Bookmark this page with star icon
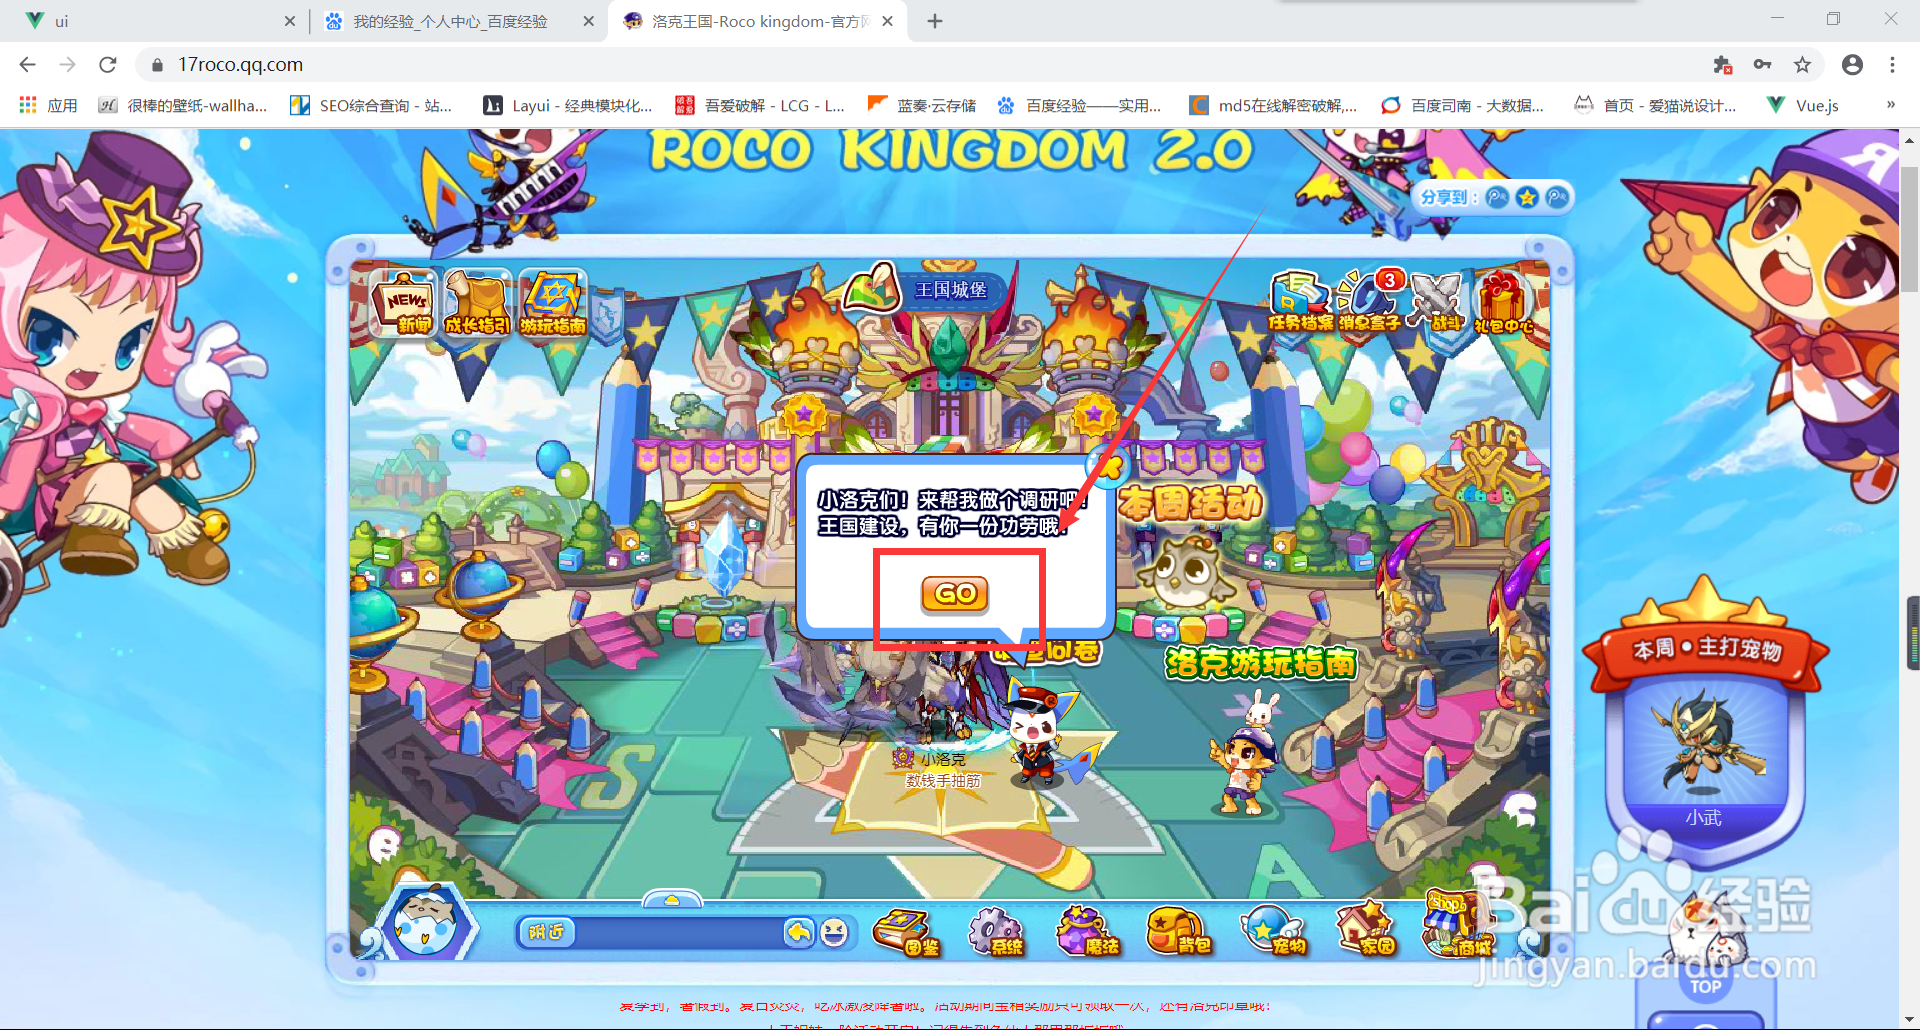The image size is (1920, 1030). click(1802, 64)
